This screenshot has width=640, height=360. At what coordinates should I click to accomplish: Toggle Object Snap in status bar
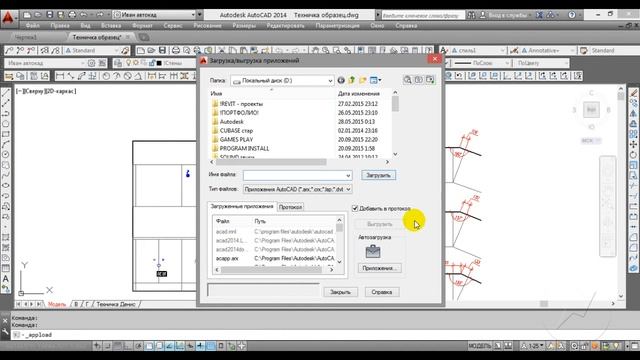pyautogui.click(x=149, y=346)
